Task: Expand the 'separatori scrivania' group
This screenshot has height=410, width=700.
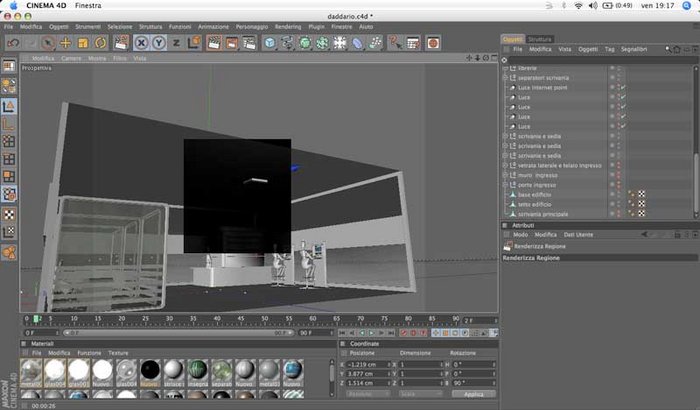Action: click(505, 78)
